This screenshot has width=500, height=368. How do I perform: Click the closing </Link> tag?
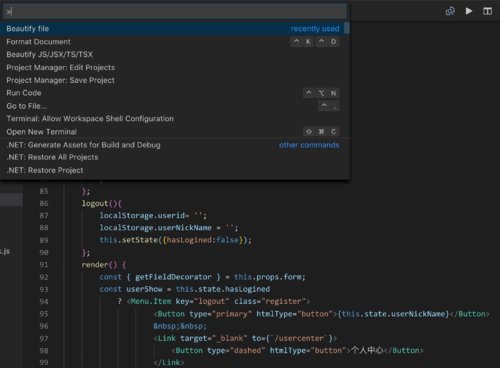[169, 363]
